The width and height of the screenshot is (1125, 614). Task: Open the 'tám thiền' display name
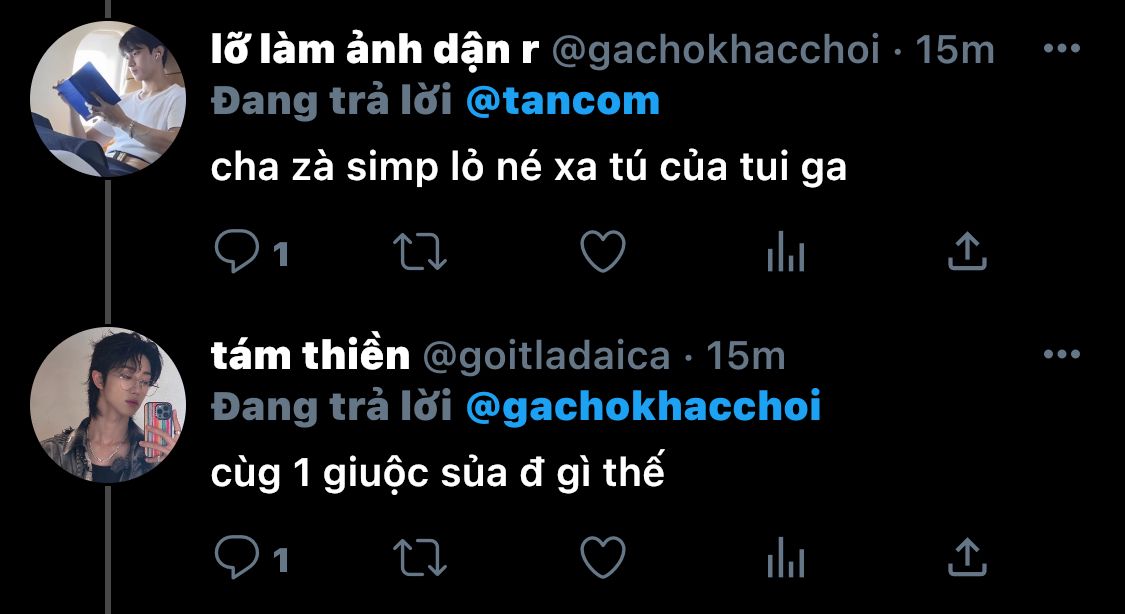click(x=310, y=355)
